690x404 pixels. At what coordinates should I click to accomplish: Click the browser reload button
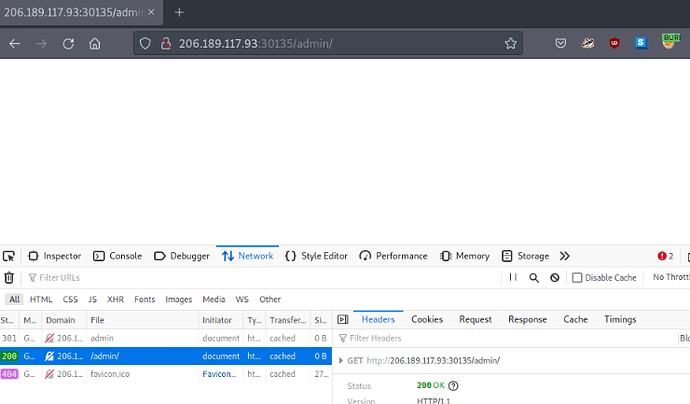point(68,44)
